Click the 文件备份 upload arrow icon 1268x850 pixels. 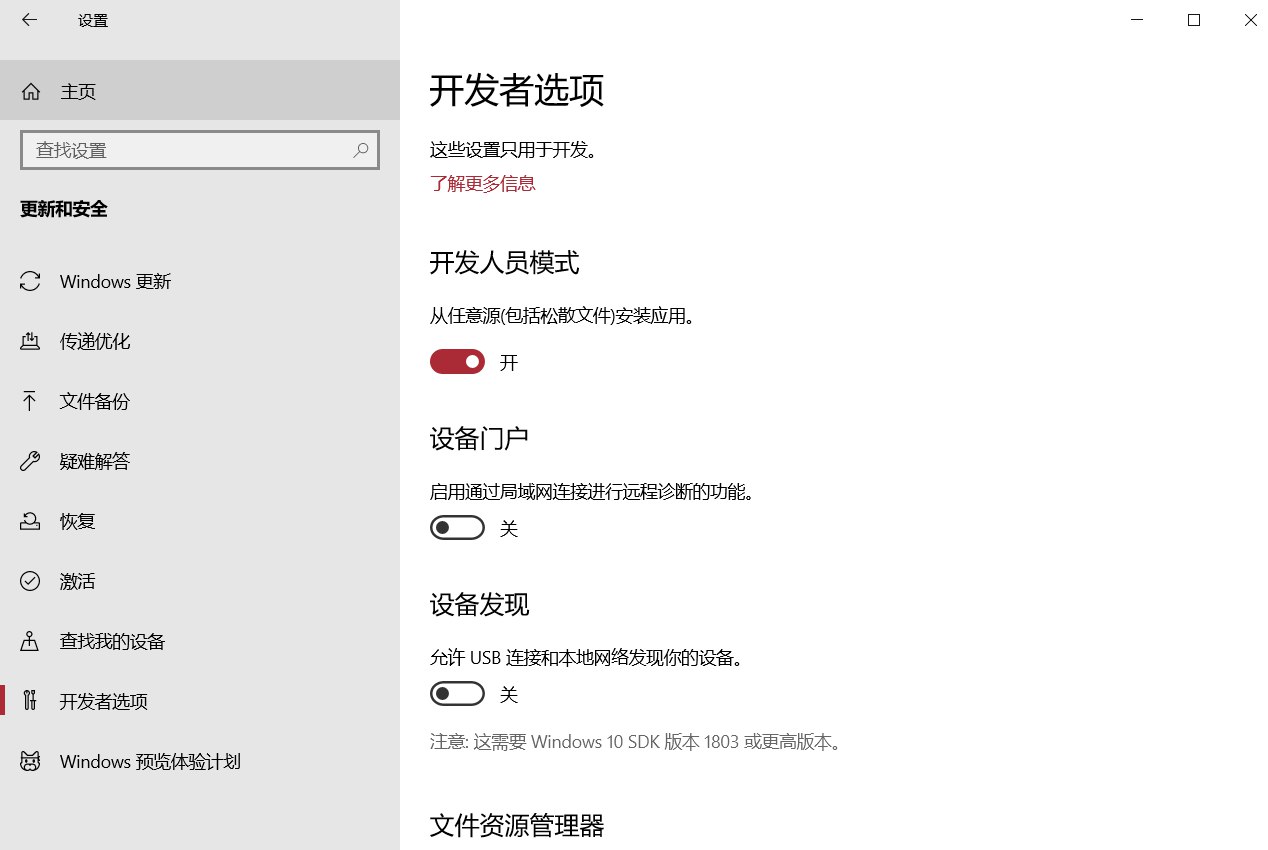click(30, 402)
